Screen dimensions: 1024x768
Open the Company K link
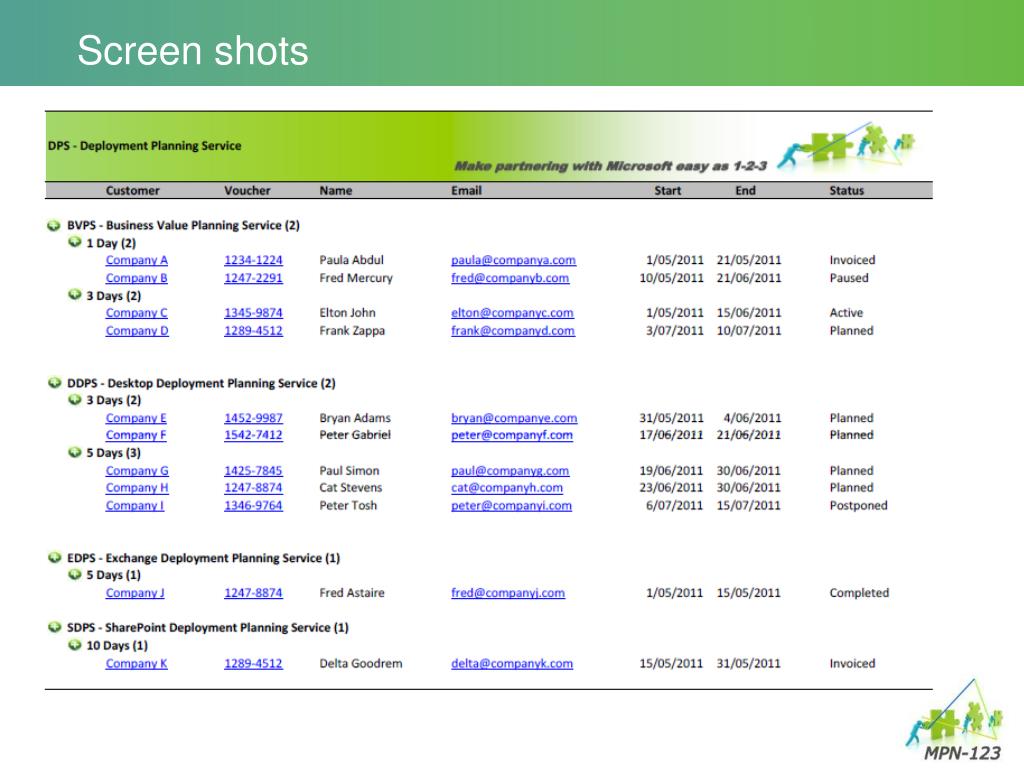(136, 664)
